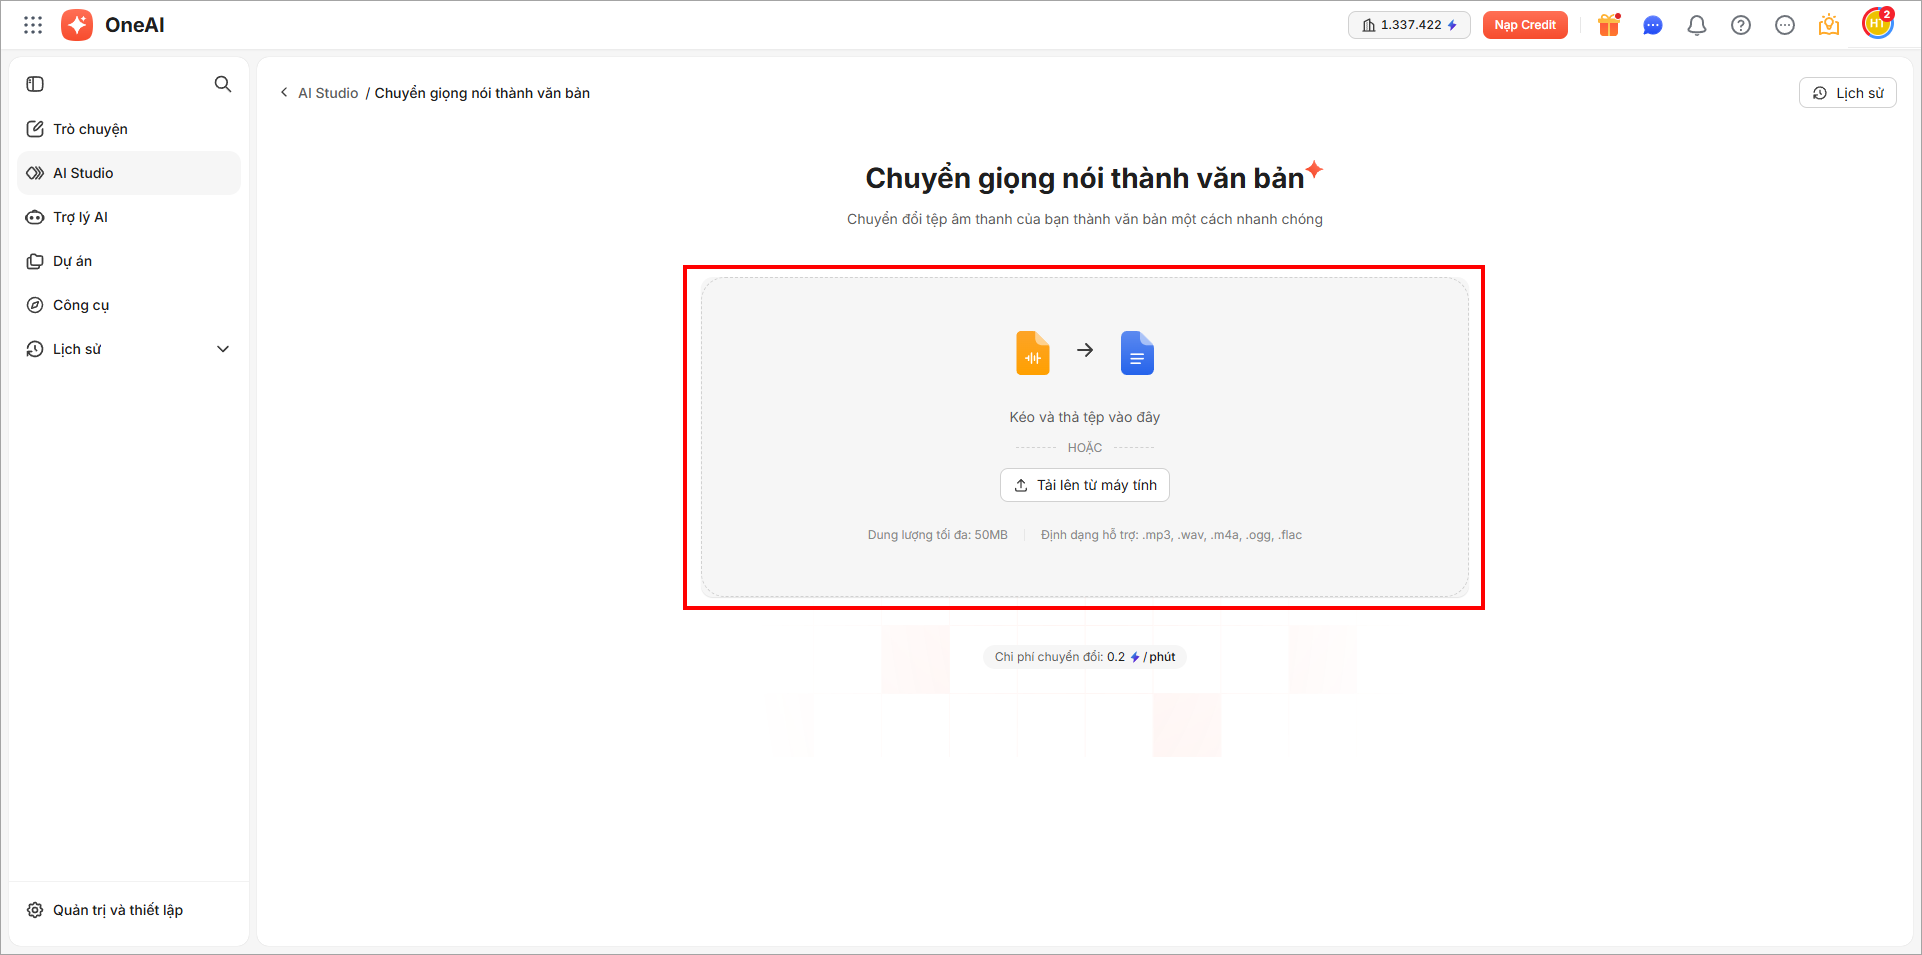This screenshot has width=1922, height=955.
Task: Go to AI Studio breadcrumb link
Action: click(x=328, y=93)
